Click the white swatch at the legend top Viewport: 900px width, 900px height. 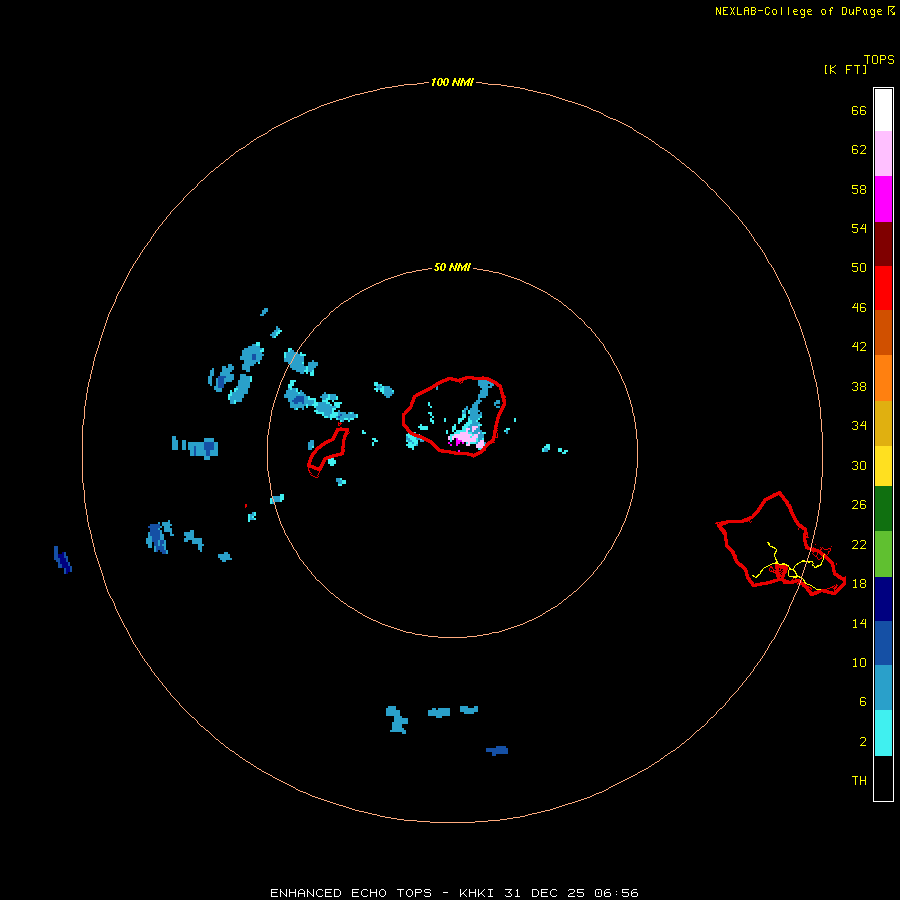(883, 110)
